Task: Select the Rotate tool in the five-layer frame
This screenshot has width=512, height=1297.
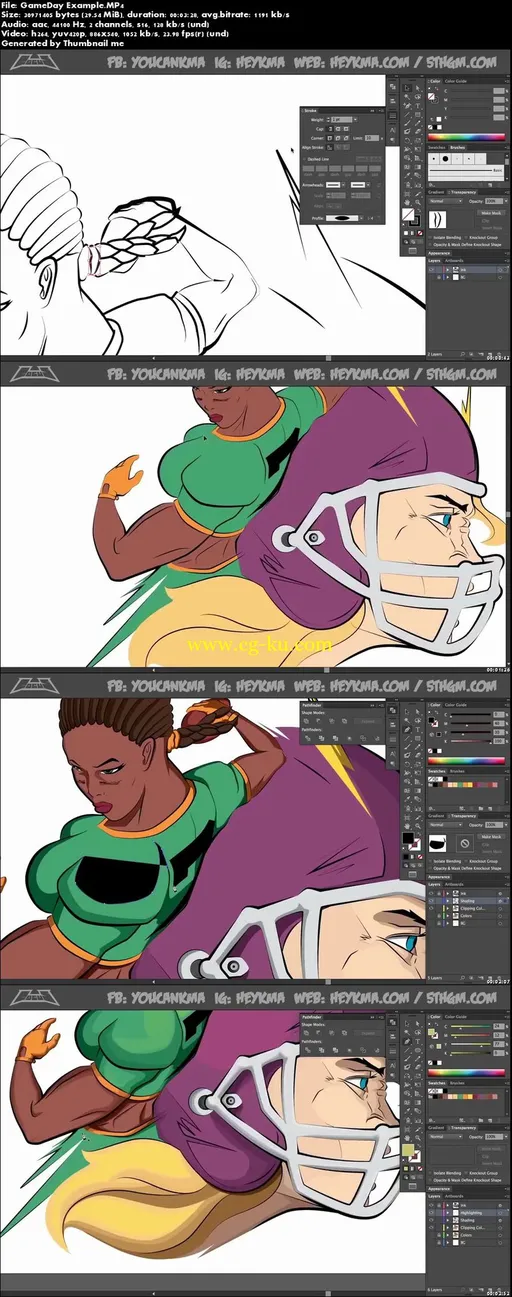Action: 407,764
